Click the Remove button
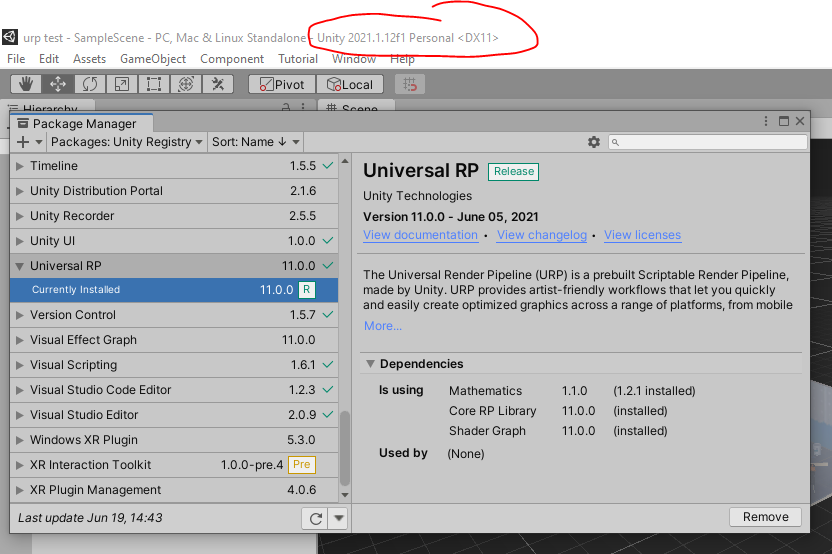The width and height of the screenshot is (832, 554). click(x=765, y=517)
